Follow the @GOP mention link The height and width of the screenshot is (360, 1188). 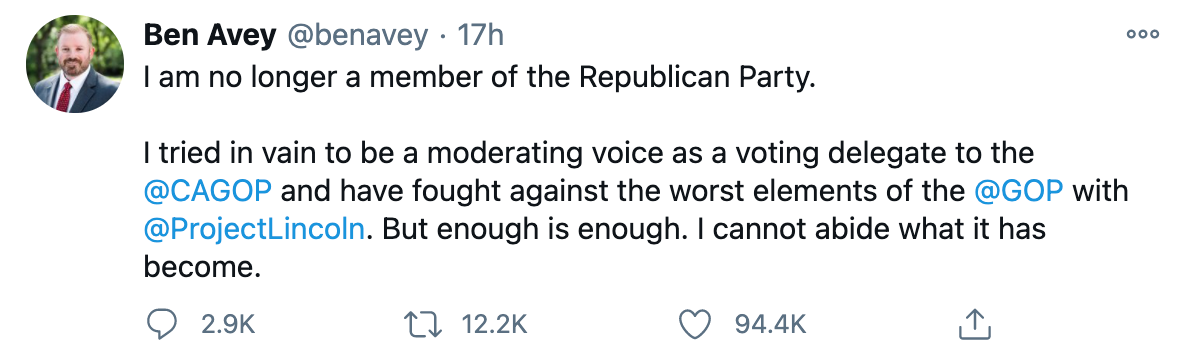tap(1018, 191)
